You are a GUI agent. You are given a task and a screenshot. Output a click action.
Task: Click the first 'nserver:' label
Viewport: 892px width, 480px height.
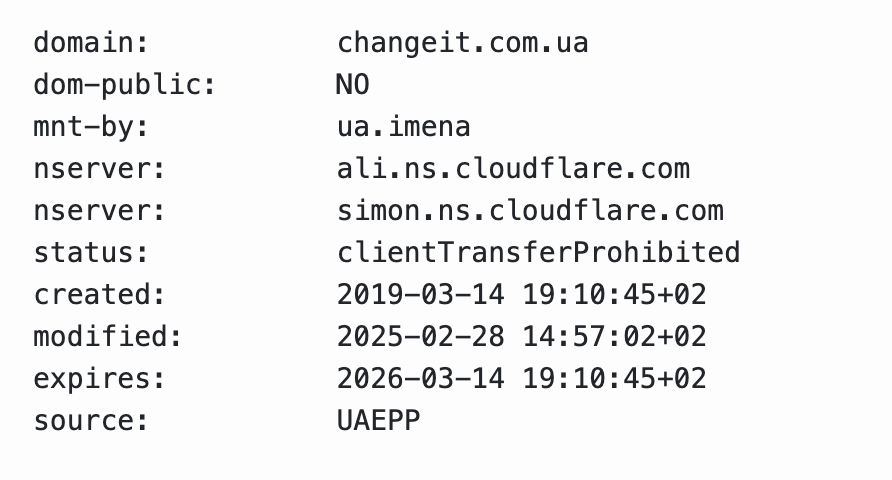[x=100, y=169]
